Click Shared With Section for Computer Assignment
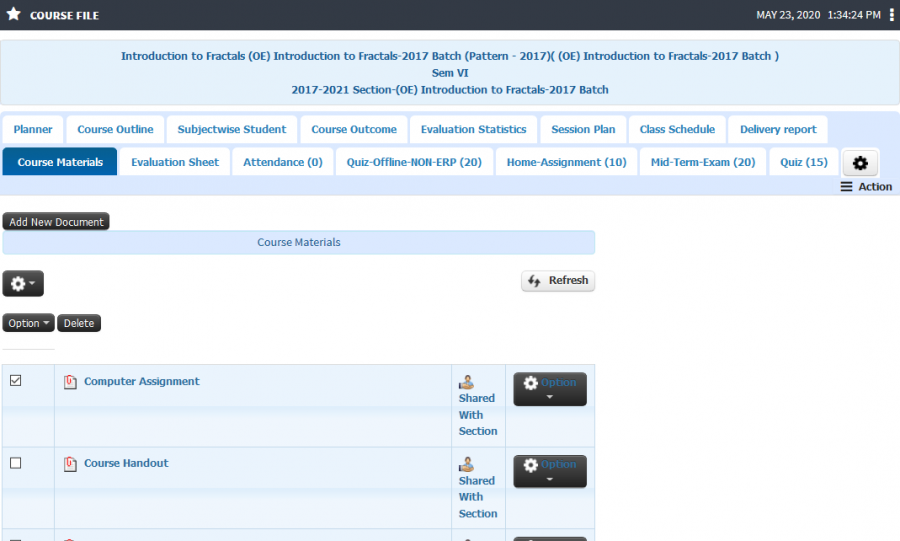900x541 pixels. click(478, 414)
